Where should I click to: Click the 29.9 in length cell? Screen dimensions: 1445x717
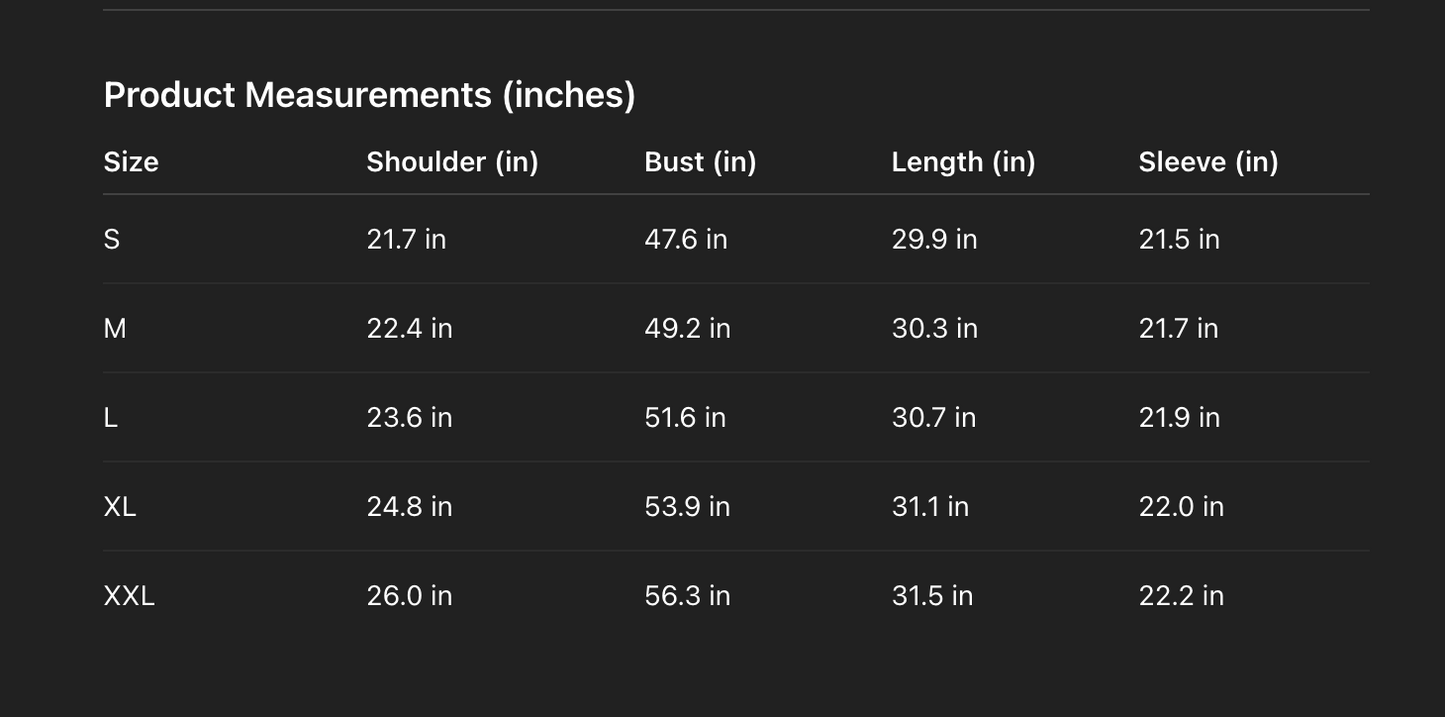[934, 240]
